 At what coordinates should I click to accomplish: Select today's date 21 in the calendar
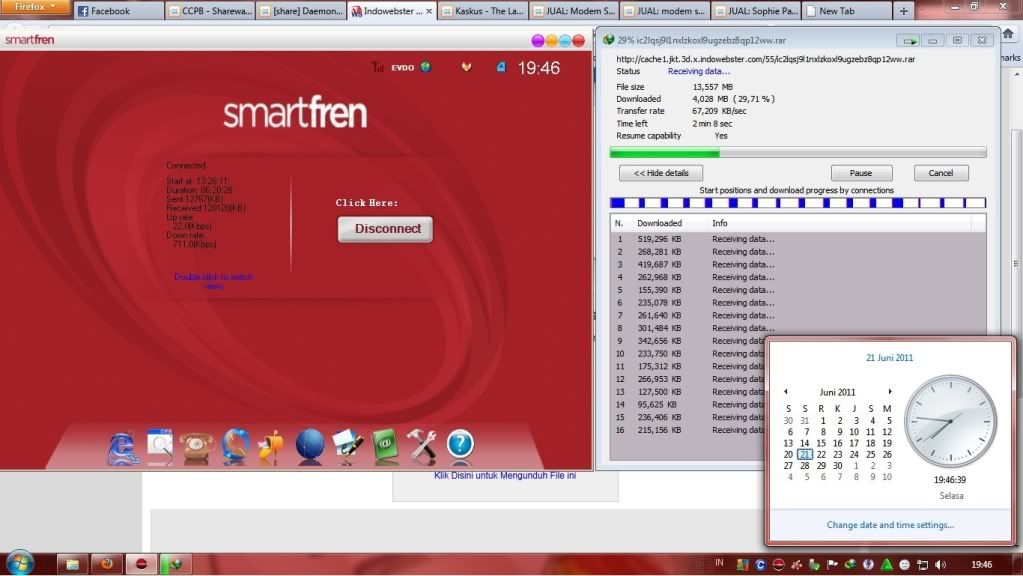tap(805, 455)
